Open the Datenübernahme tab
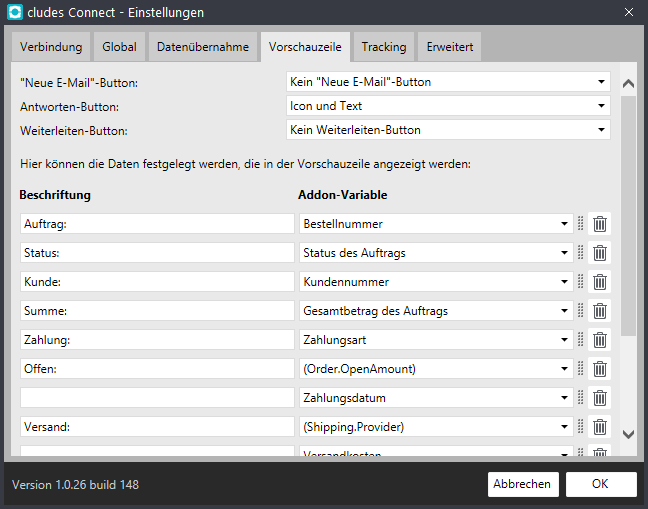Screen dimensions: 648x509 203,47
